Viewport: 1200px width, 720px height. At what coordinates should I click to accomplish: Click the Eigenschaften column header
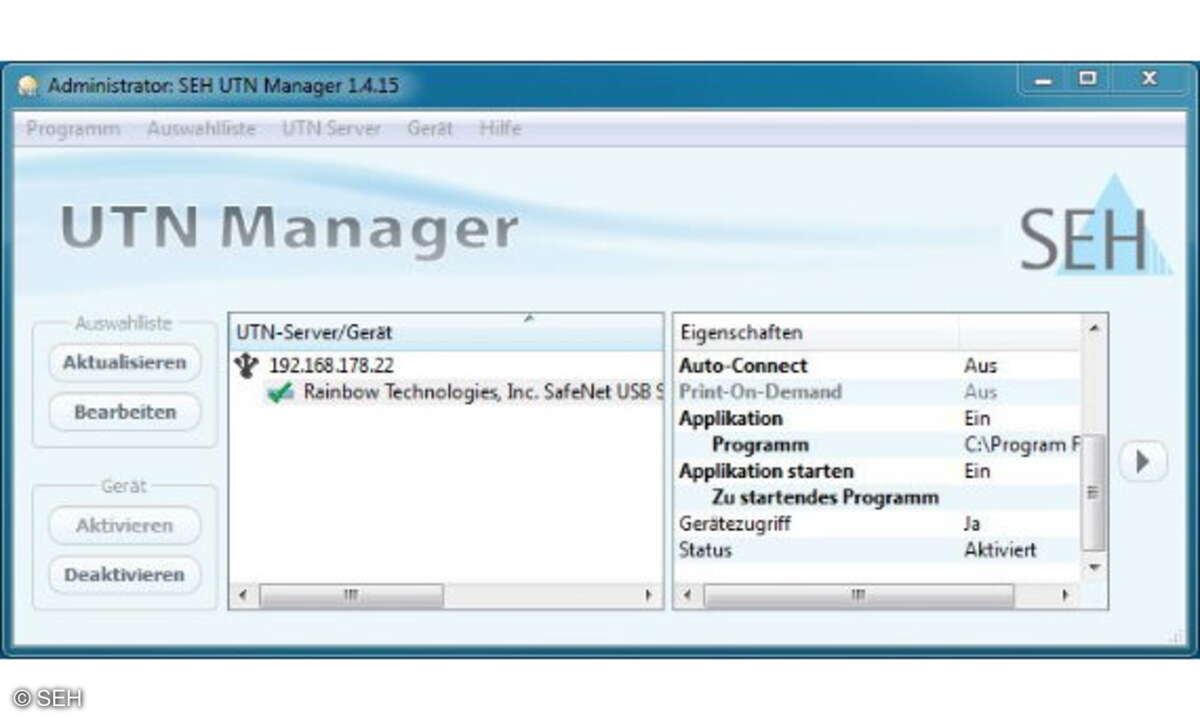click(x=740, y=332)
